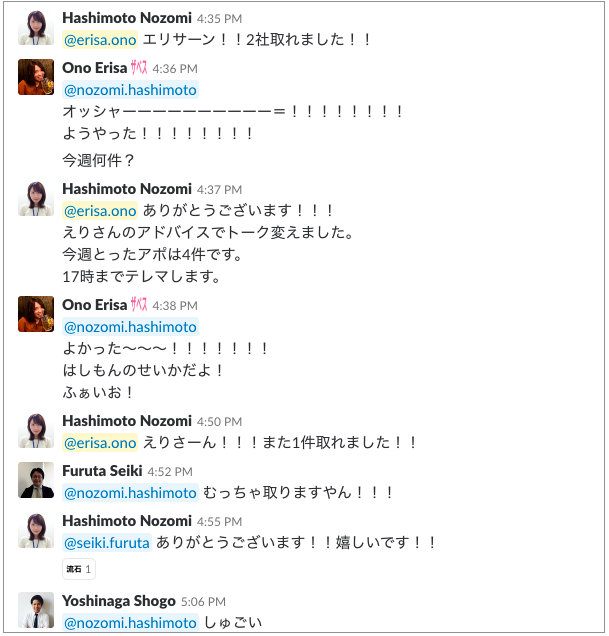Toggle the 流石 reaction under the 4:55 PM message
Viewport: 609px width, 636px height.
pyautogui.click(x=79, y=569)
